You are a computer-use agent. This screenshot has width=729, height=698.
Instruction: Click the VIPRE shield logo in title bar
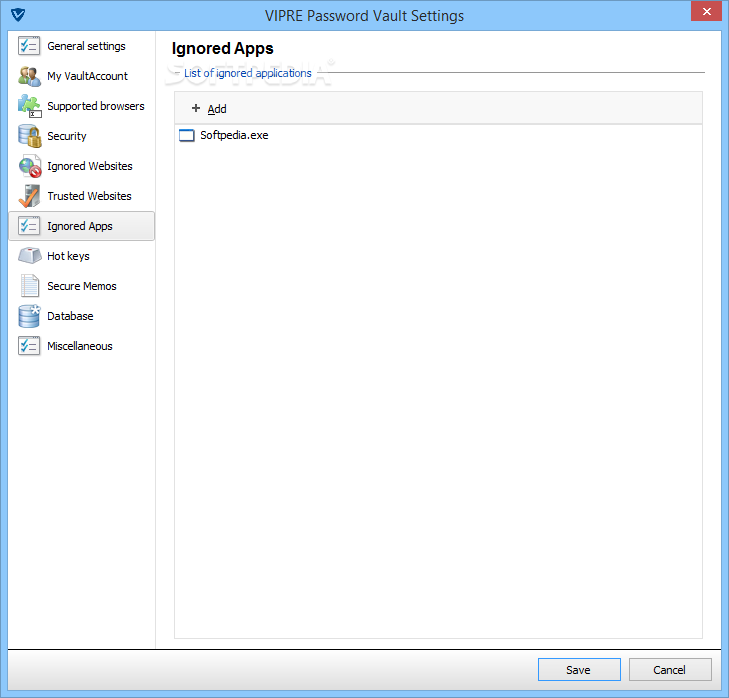[18, 15]
